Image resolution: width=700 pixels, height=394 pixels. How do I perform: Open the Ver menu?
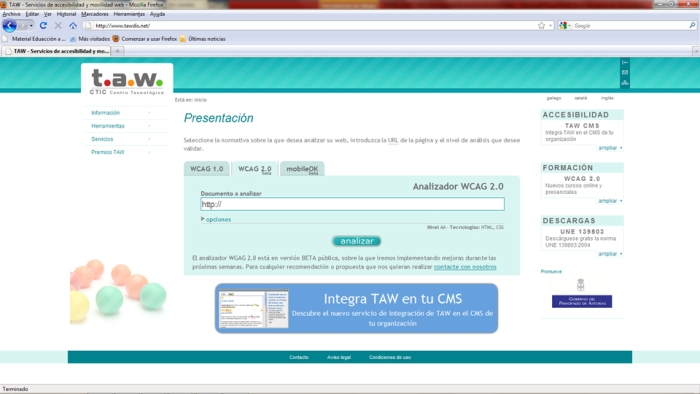pos(48,14)
